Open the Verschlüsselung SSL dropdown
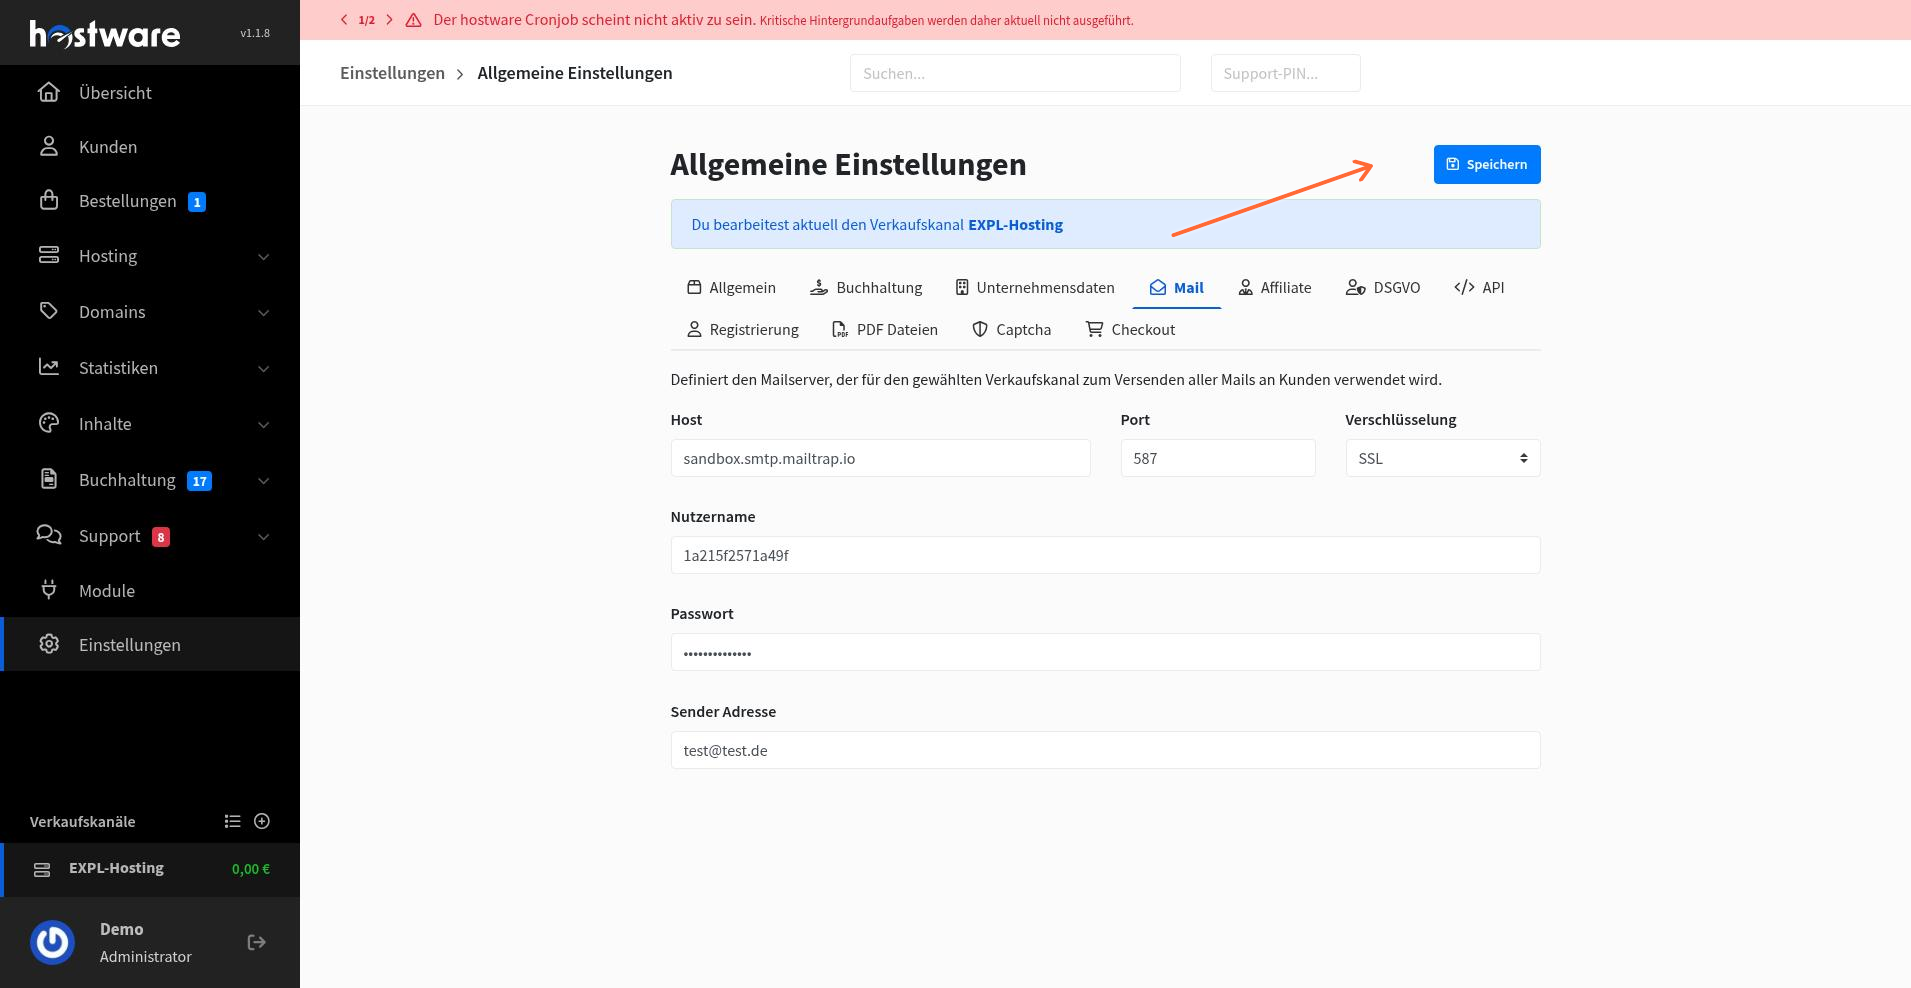This screenshot has height=988, width=1911. point(1443,458)
